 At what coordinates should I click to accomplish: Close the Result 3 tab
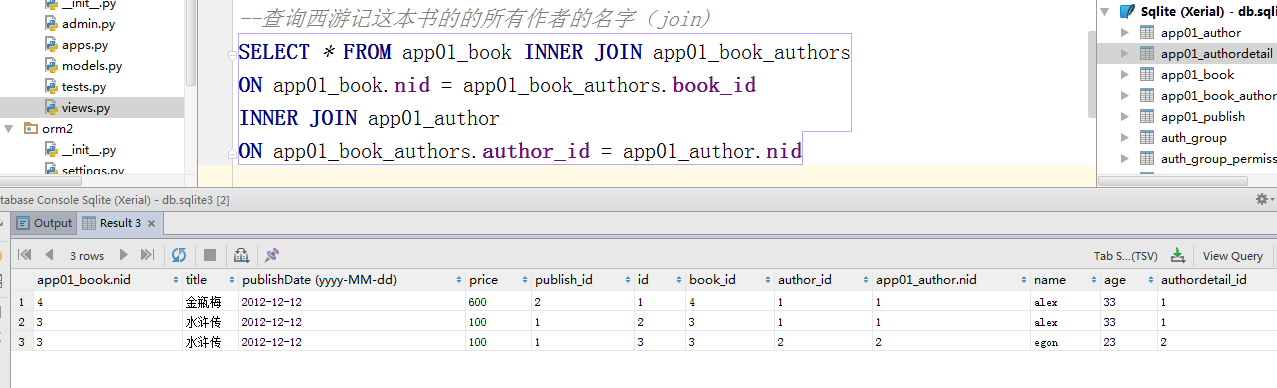pos(152,223)
